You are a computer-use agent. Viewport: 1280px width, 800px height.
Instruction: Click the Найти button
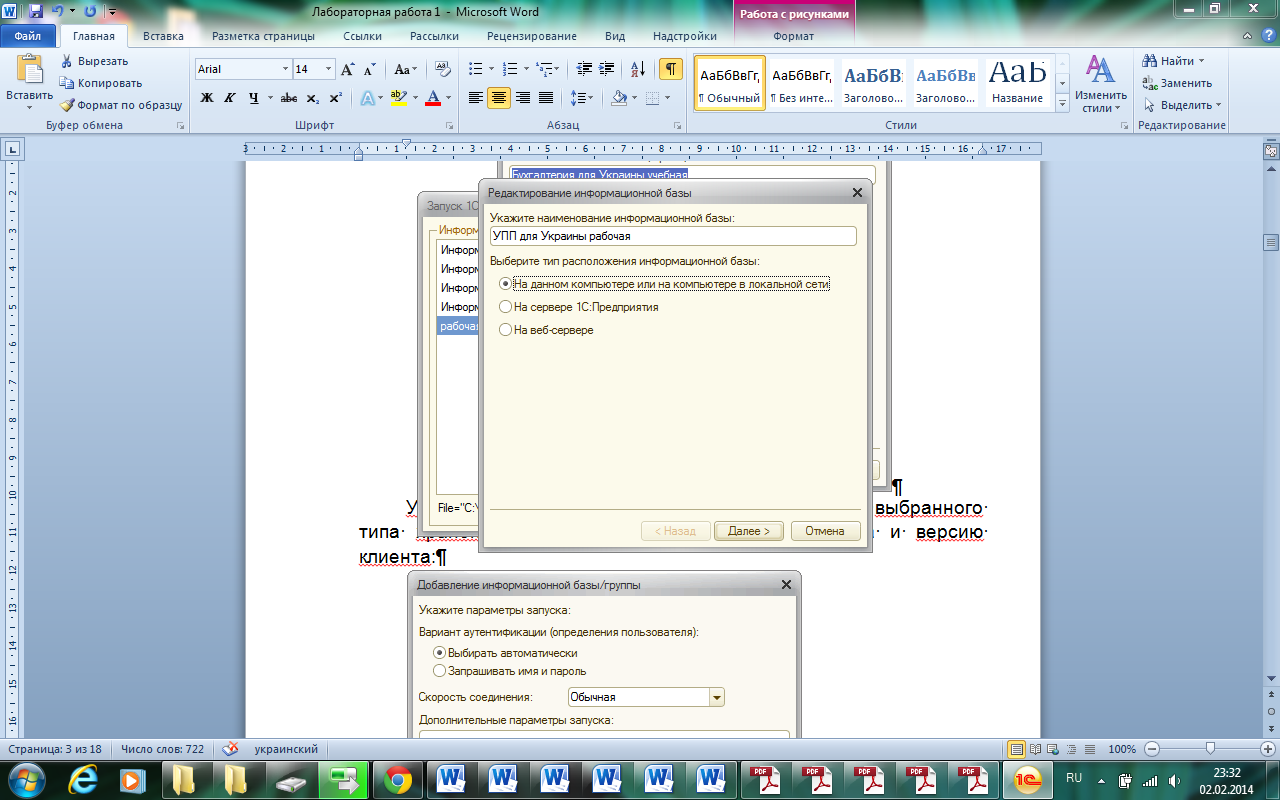1175,61
